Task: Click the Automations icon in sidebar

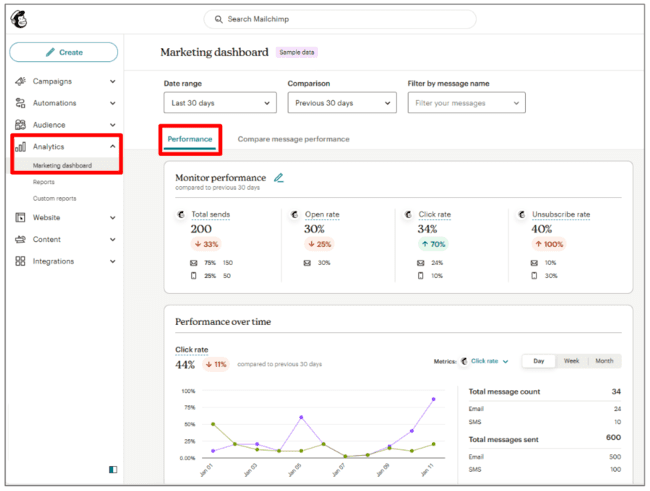Action: pos(21,103)
